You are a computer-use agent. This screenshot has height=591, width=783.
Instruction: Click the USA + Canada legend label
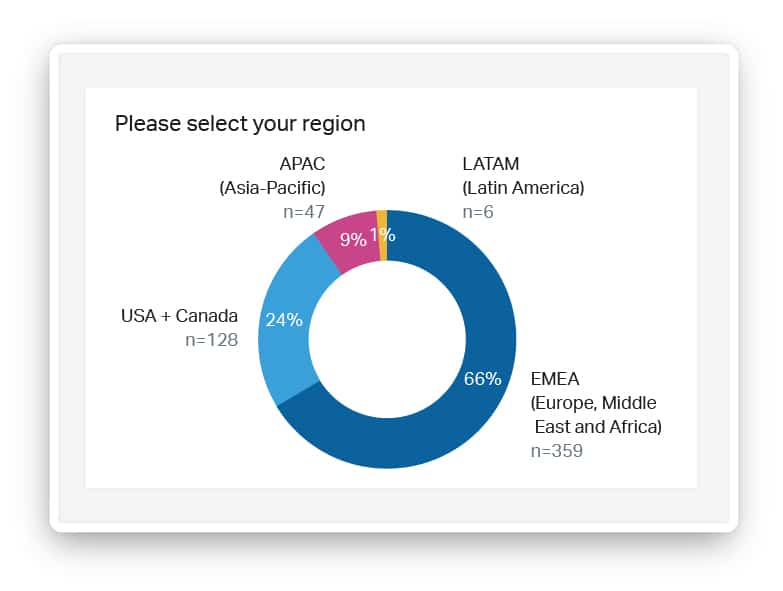point(179,316)
